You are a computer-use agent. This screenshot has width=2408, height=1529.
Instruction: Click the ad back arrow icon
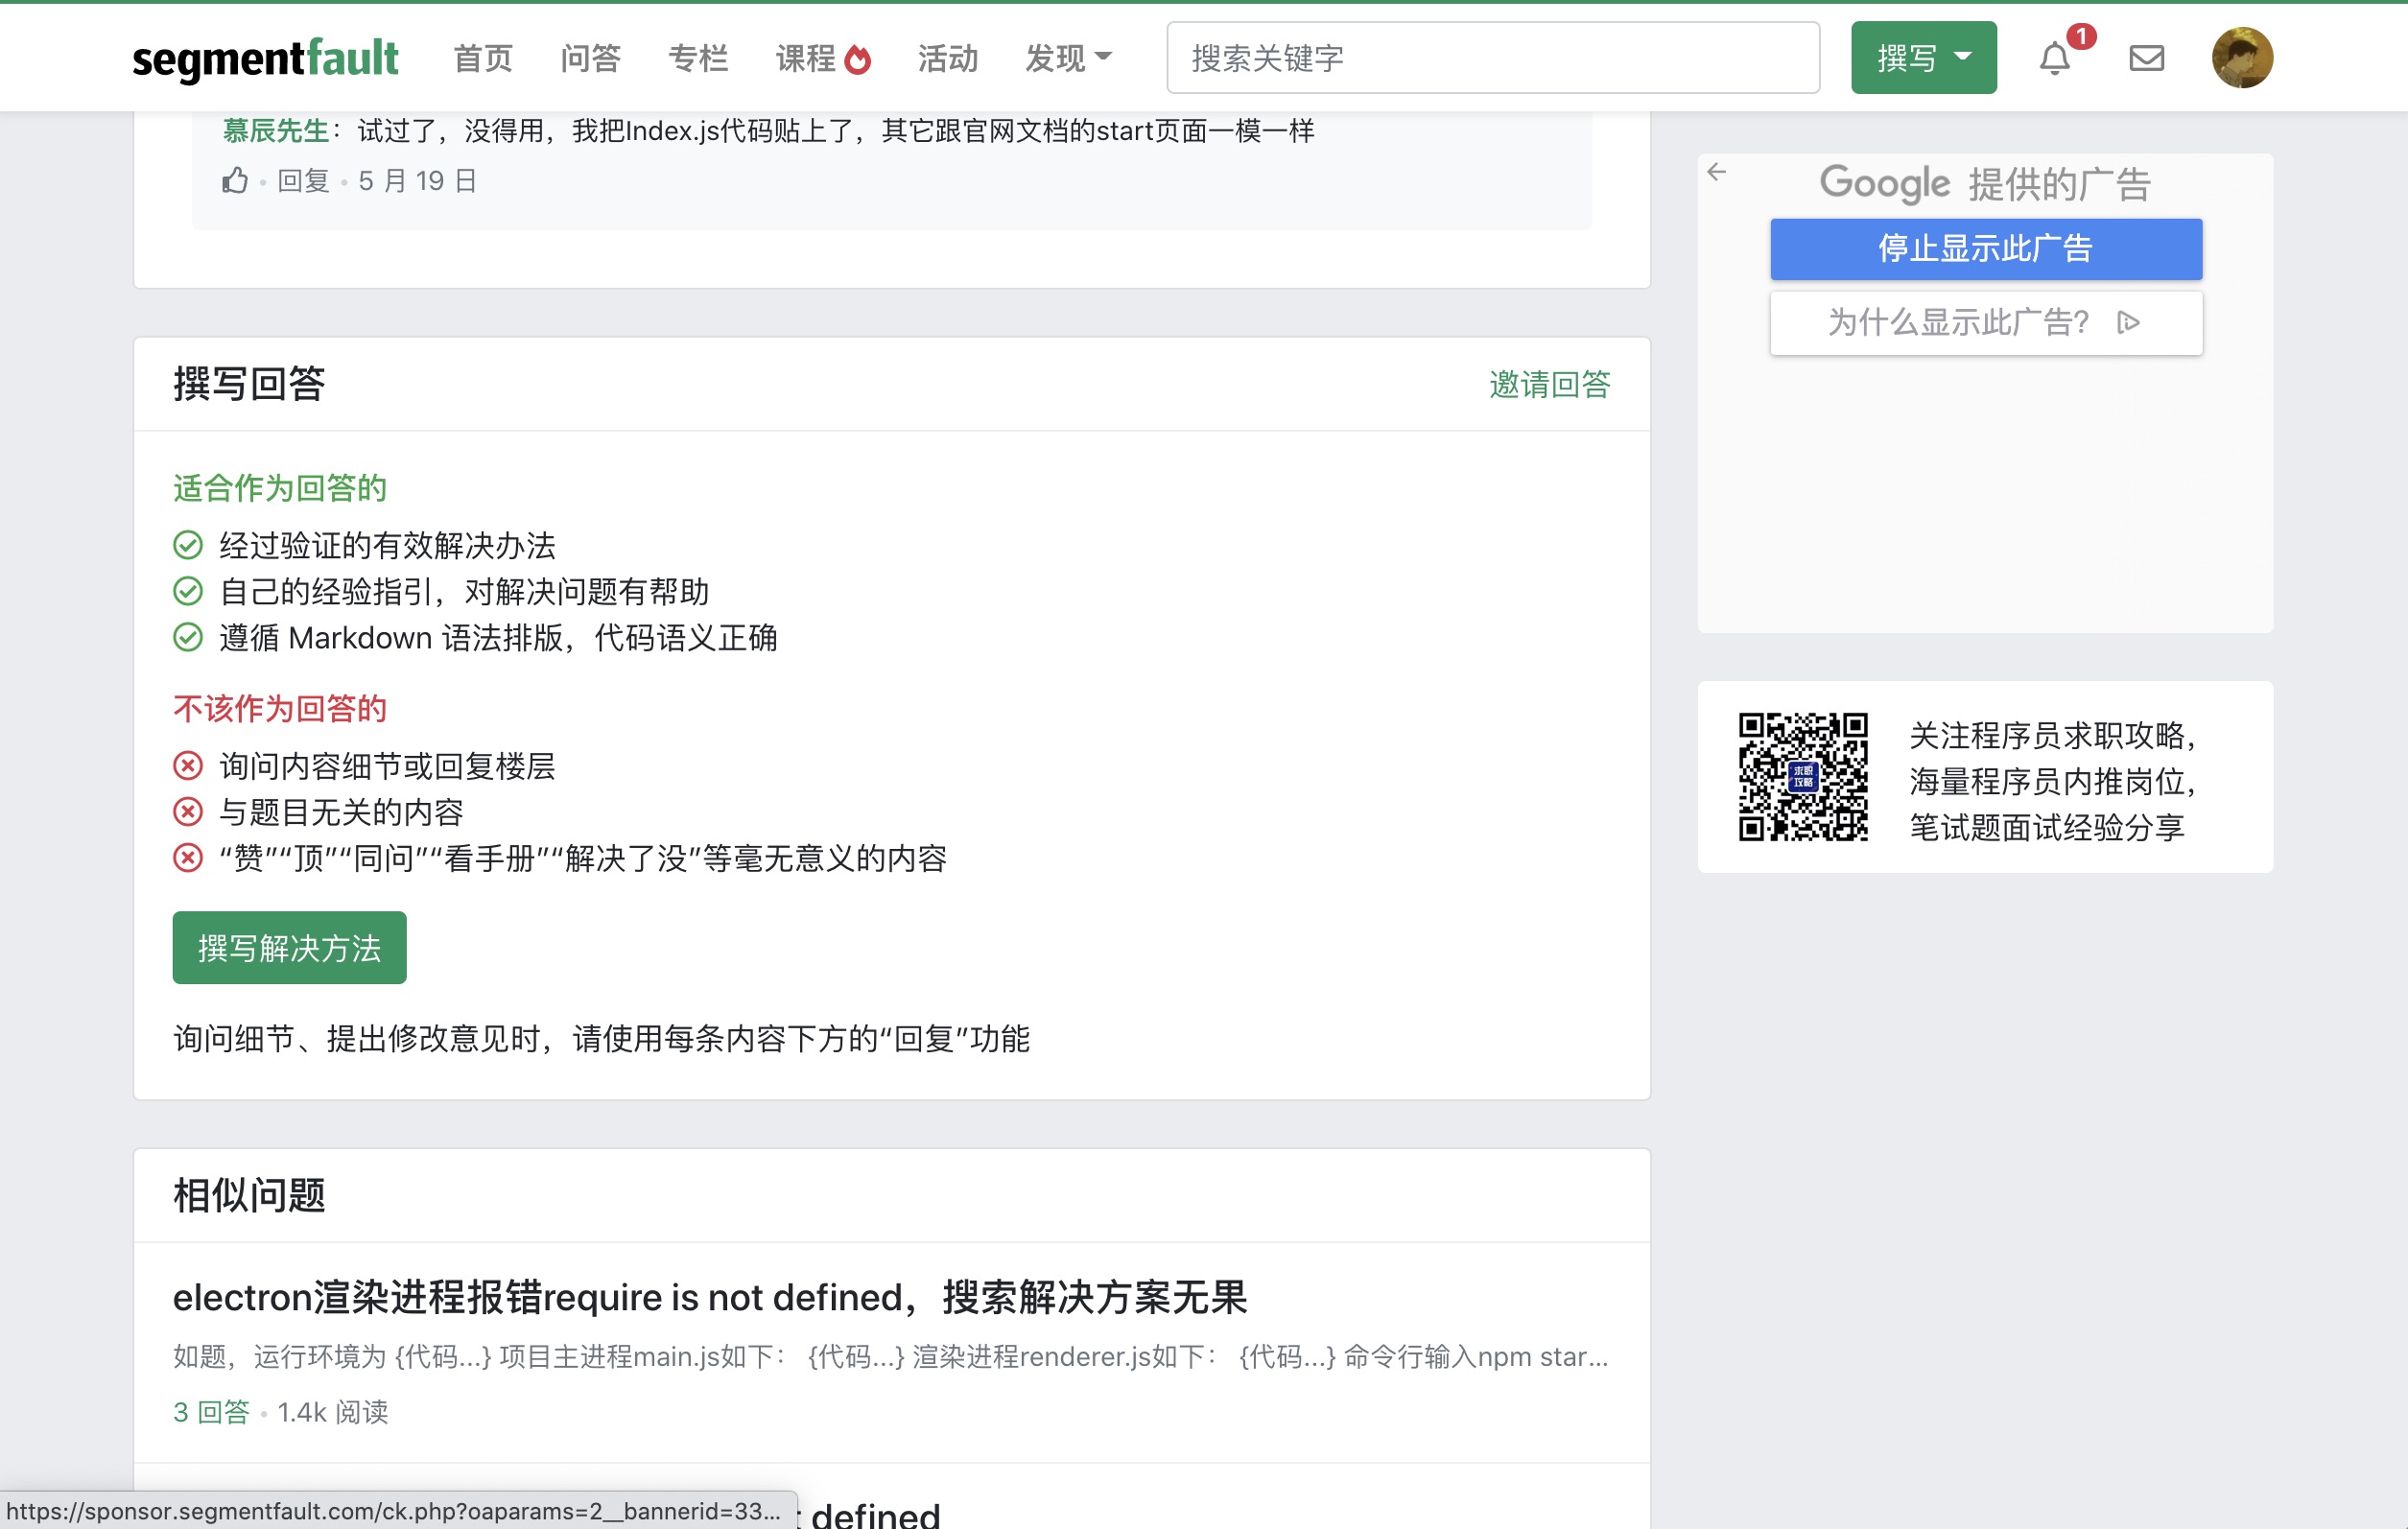pyautogui.click(x=1716, y=173)
